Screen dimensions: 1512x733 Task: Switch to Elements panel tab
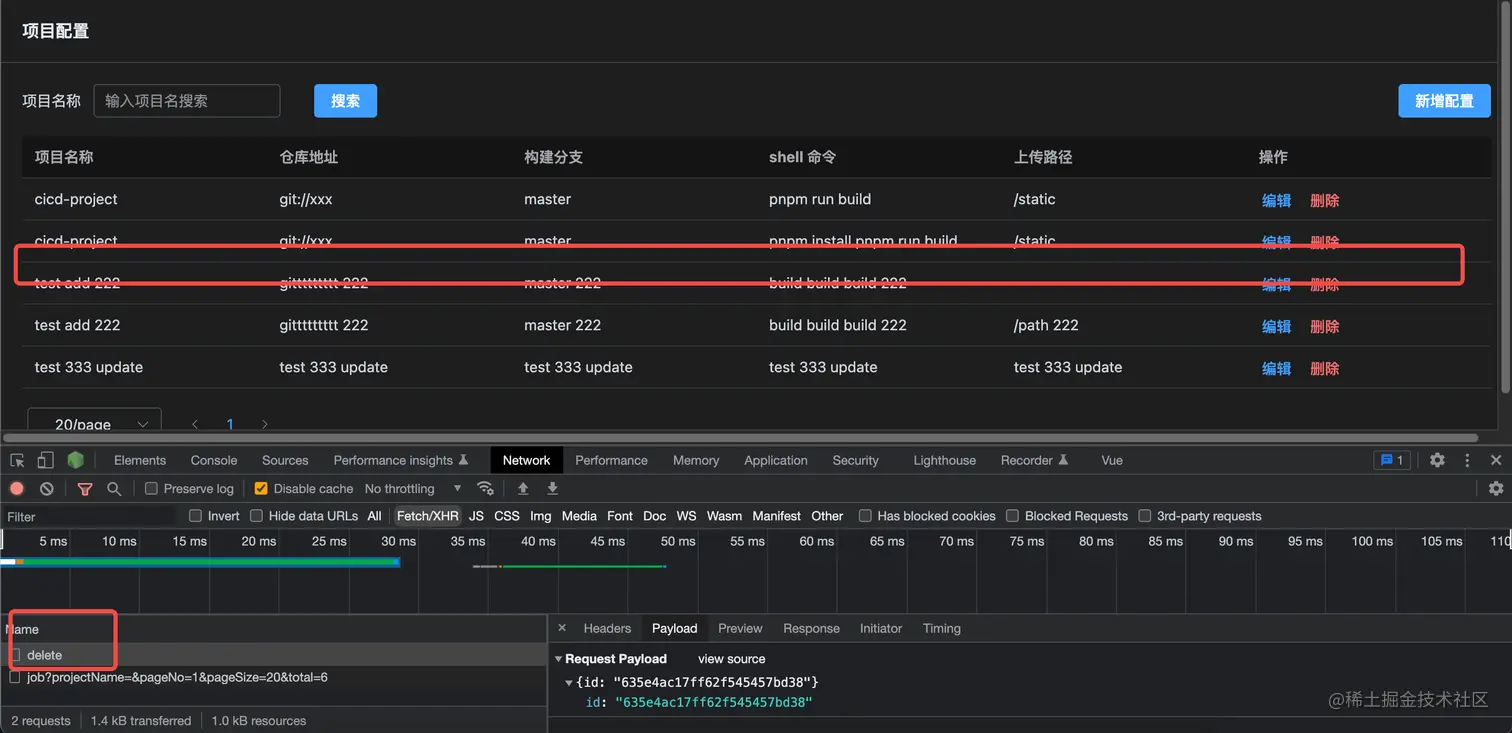click(140, 460)
